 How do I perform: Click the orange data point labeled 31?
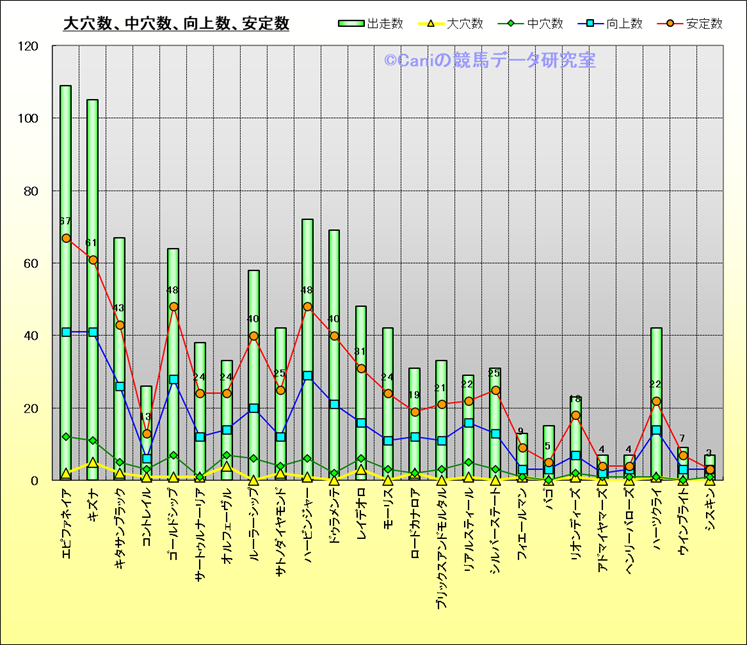[x=361, y=368]
